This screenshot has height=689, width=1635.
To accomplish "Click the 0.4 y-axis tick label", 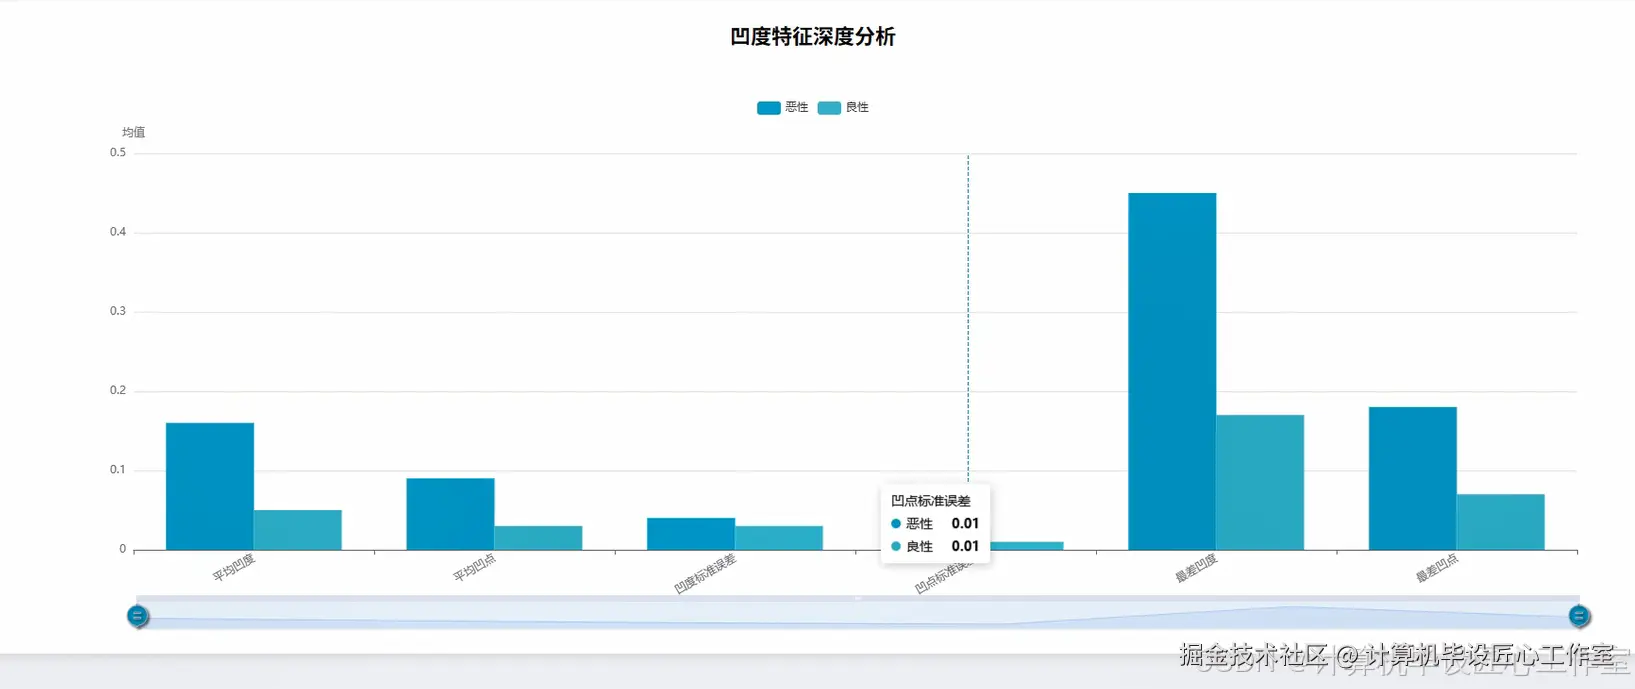I will point(118,232).
